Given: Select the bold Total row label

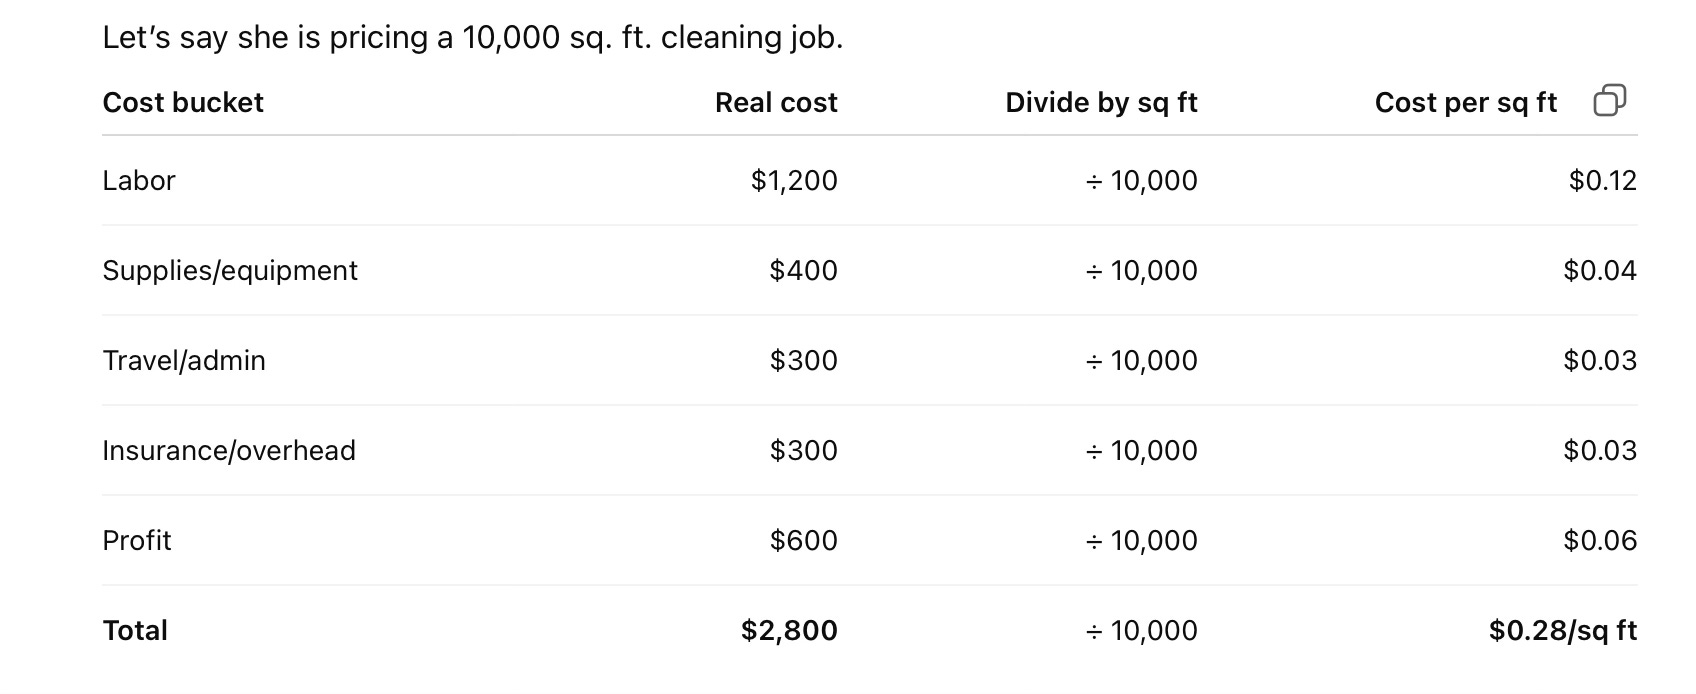Looking at the screenshot, I should [135, 630].
